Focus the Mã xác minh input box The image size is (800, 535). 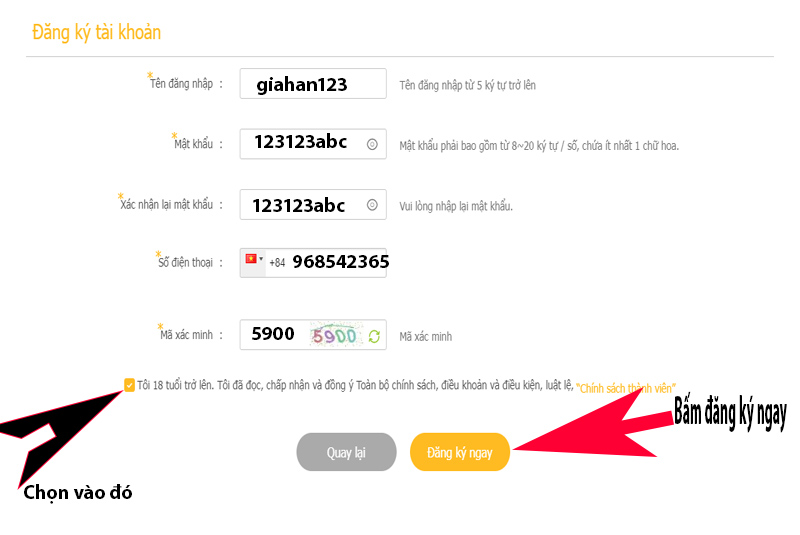click(272, 335)
